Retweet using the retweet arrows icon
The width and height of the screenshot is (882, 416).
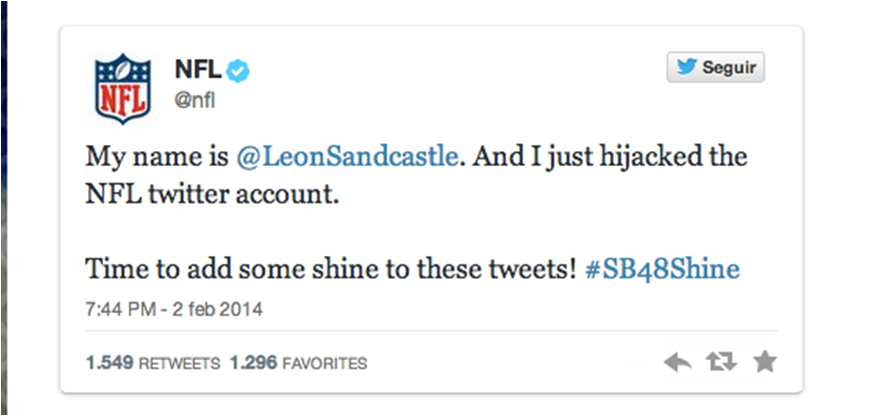coord(721,363)
